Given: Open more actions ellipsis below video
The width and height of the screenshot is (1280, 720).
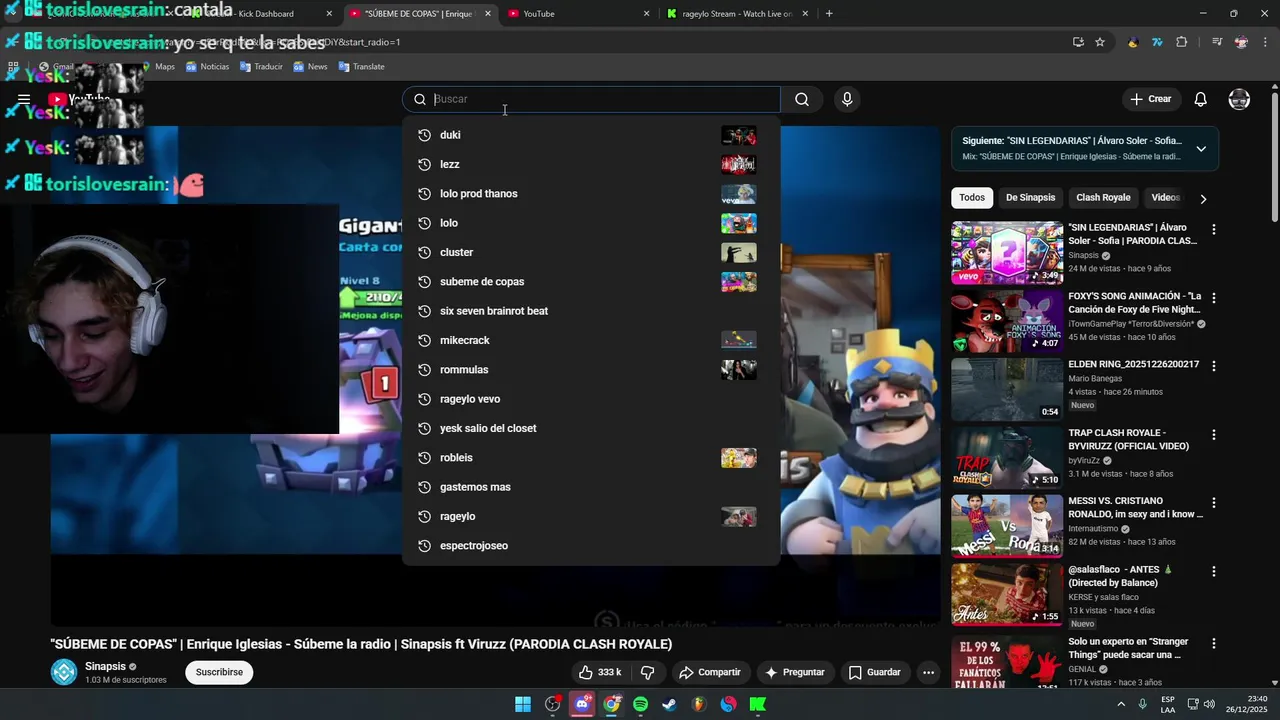Looking at the screenshot, I should [928, 672].
